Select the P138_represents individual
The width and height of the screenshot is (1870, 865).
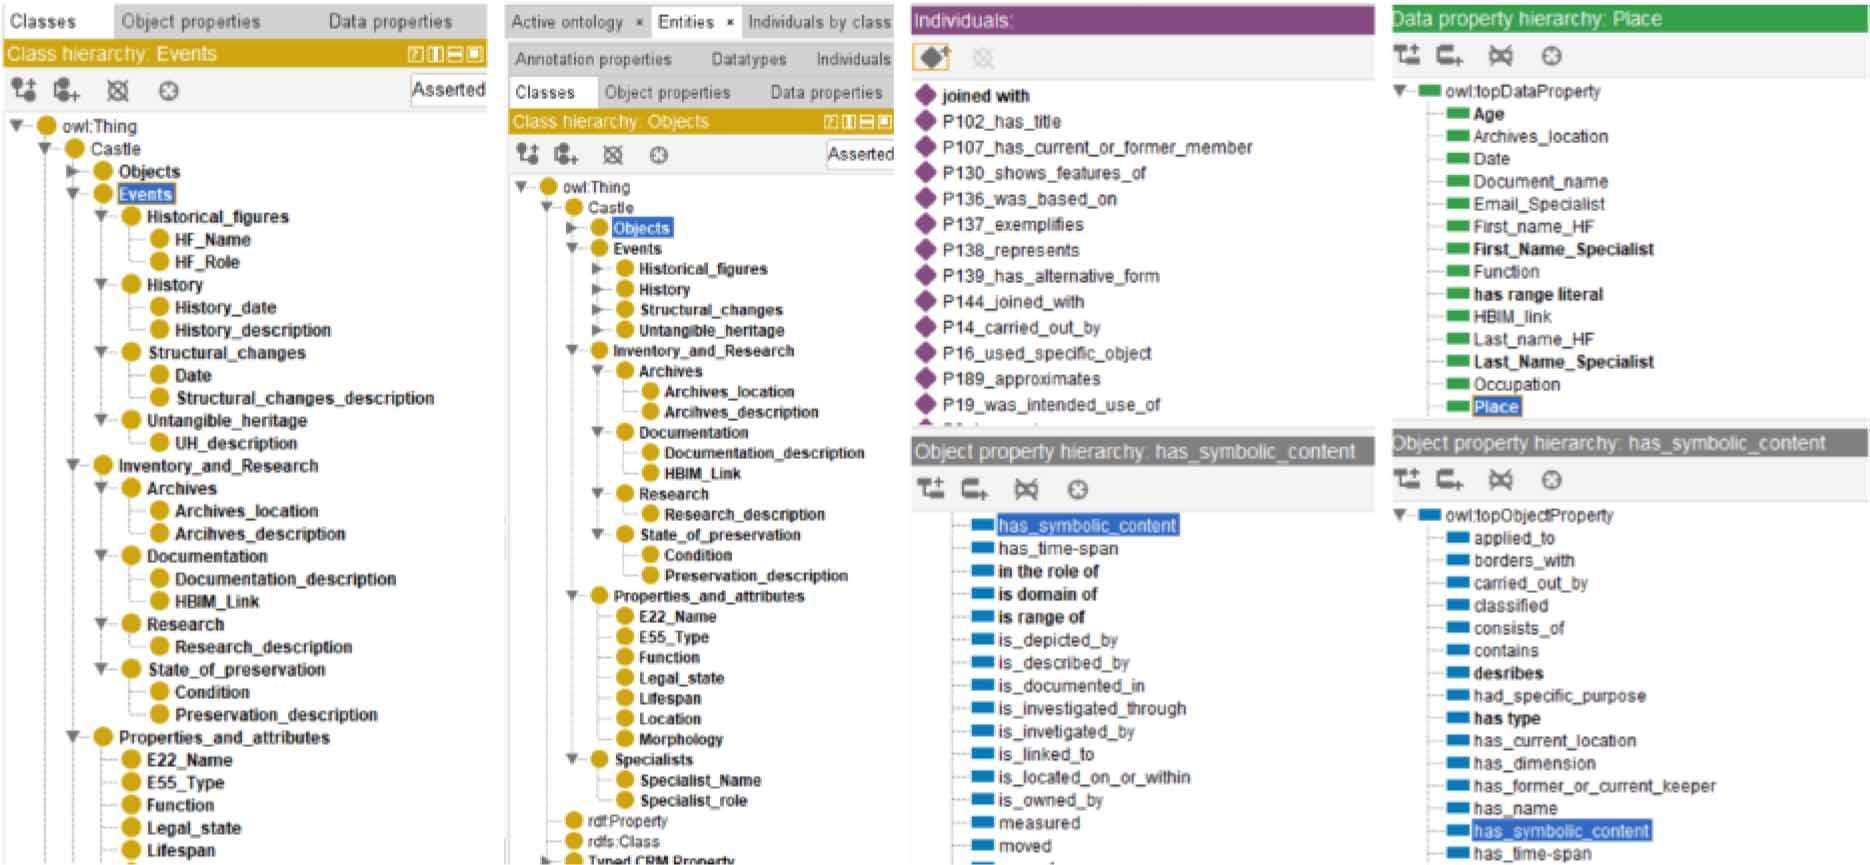pos(1010,250)
